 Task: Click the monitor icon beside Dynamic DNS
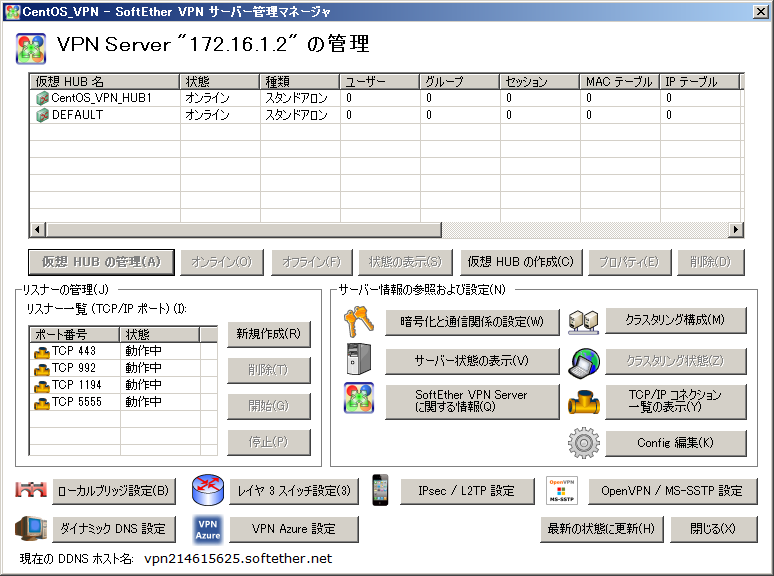point(31,528)
